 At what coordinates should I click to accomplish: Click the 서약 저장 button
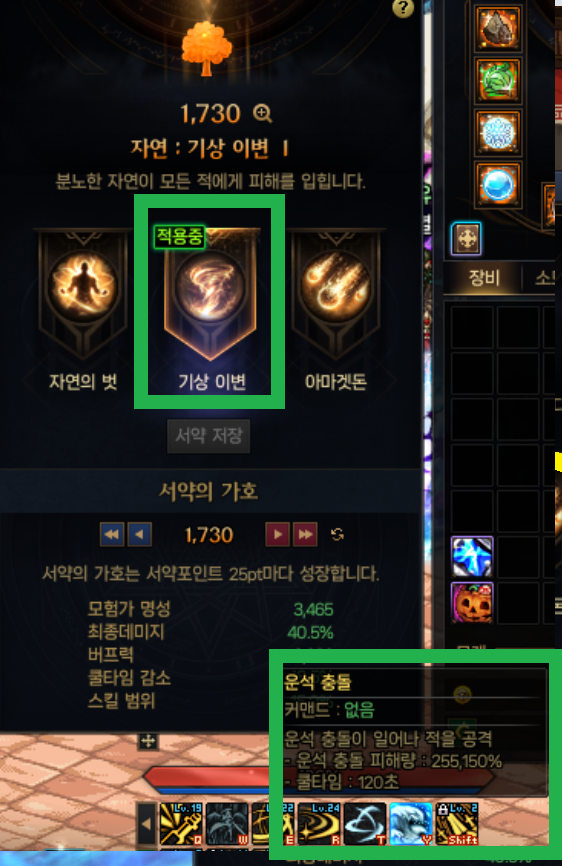[209, 436]
